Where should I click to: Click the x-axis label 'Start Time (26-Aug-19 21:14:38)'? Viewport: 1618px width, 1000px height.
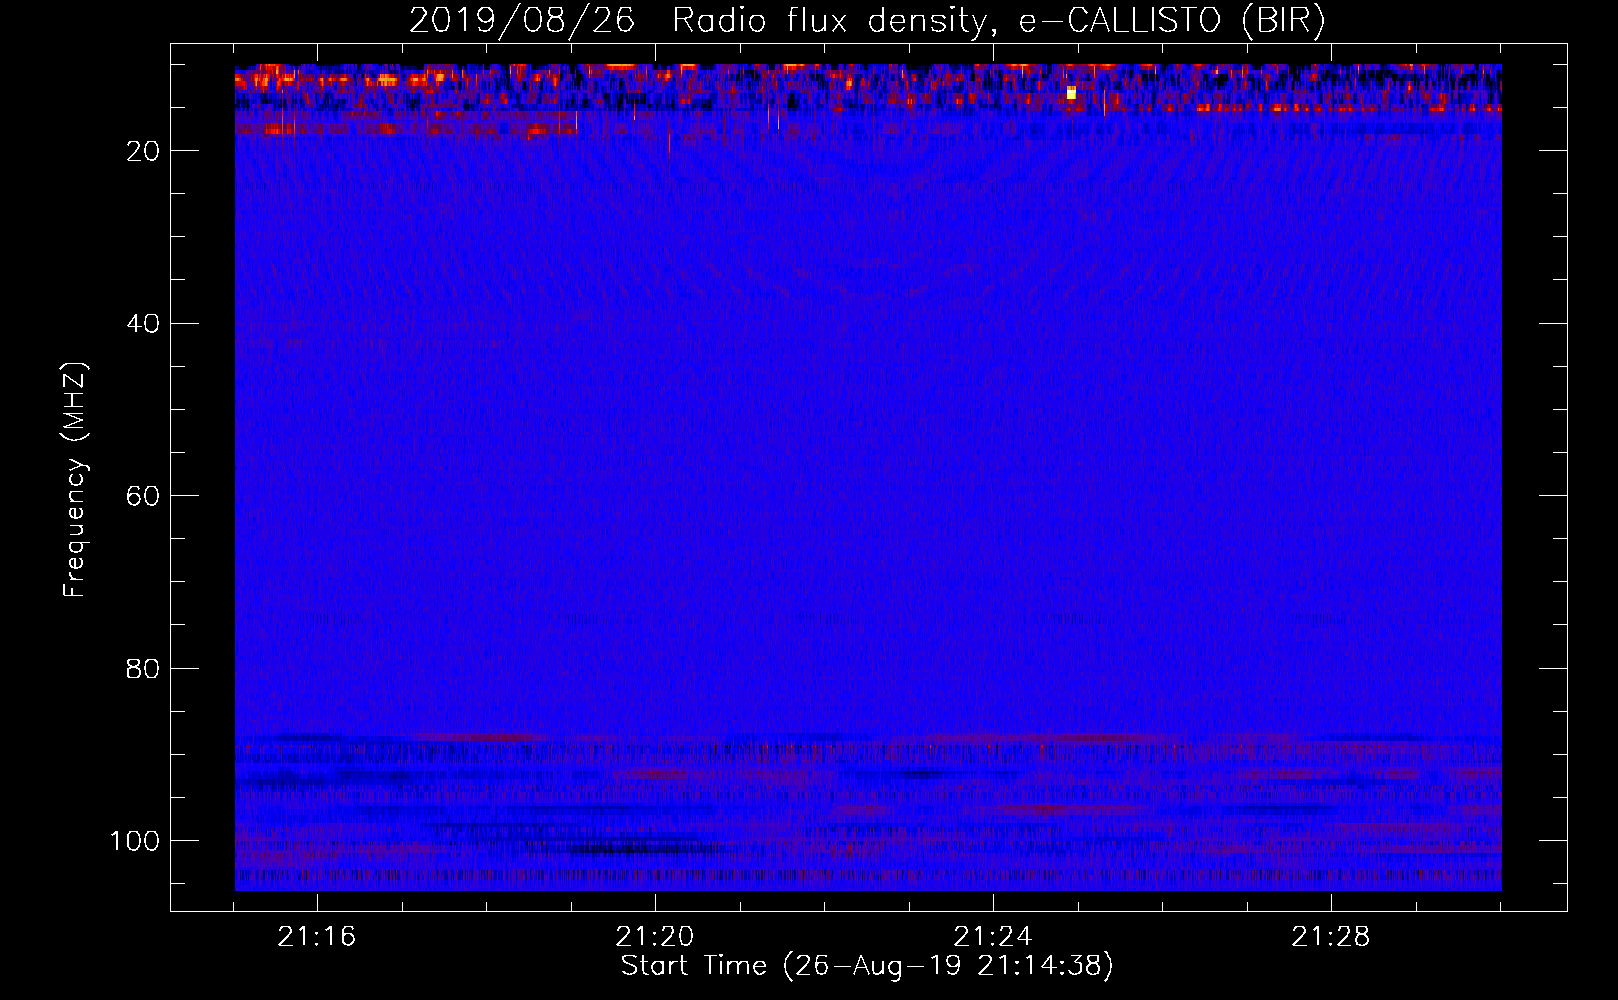[867, 966]
